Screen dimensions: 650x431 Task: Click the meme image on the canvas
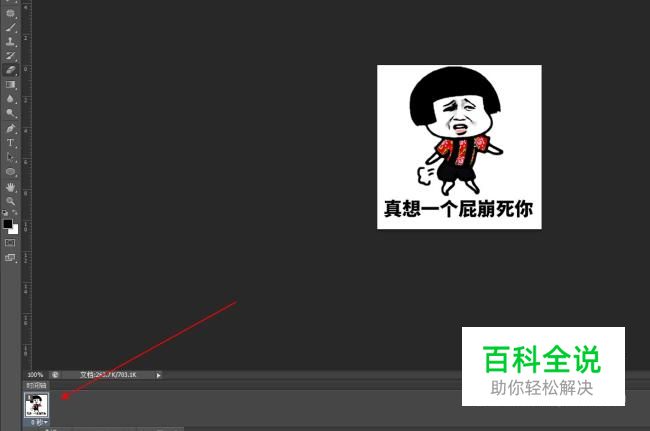(x=459, y=147)
